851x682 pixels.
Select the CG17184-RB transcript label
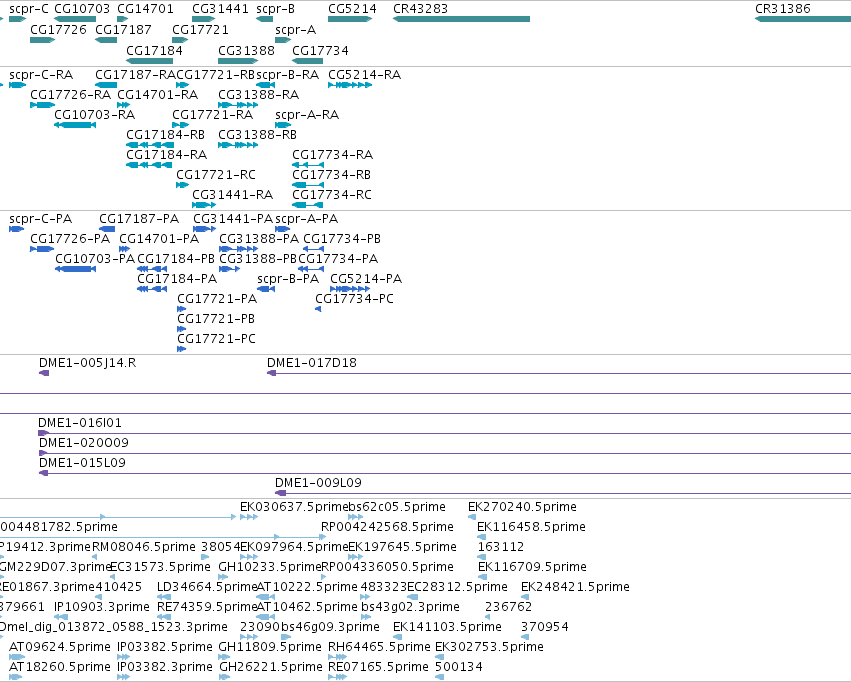(166, 135)
